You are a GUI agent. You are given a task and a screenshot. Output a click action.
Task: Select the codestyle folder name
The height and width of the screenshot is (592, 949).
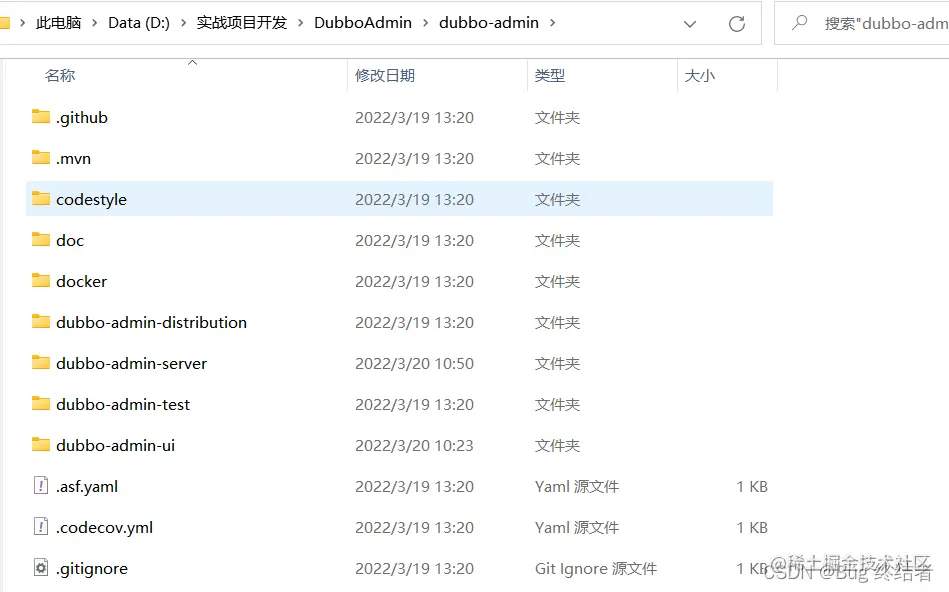[x=91, y=200]
